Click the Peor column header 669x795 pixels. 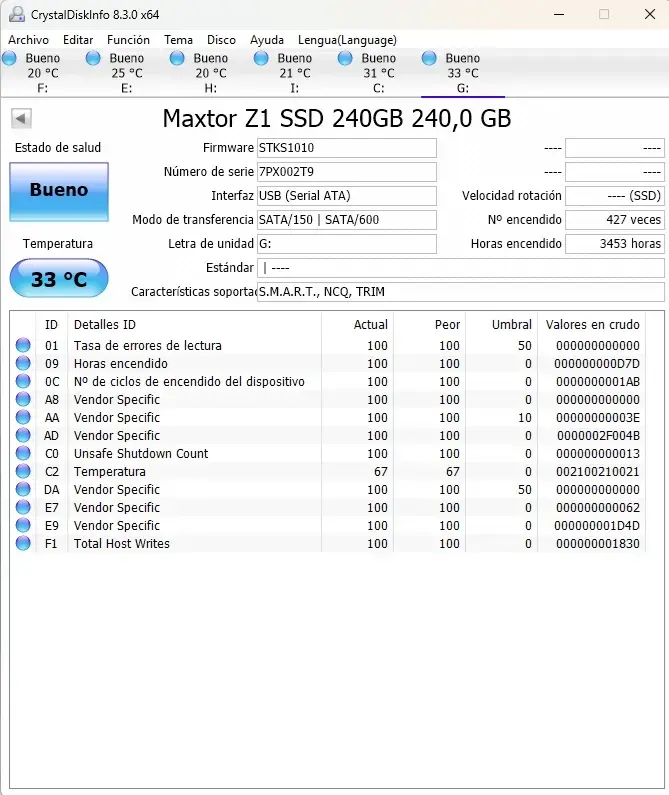[x=430, y=324]
